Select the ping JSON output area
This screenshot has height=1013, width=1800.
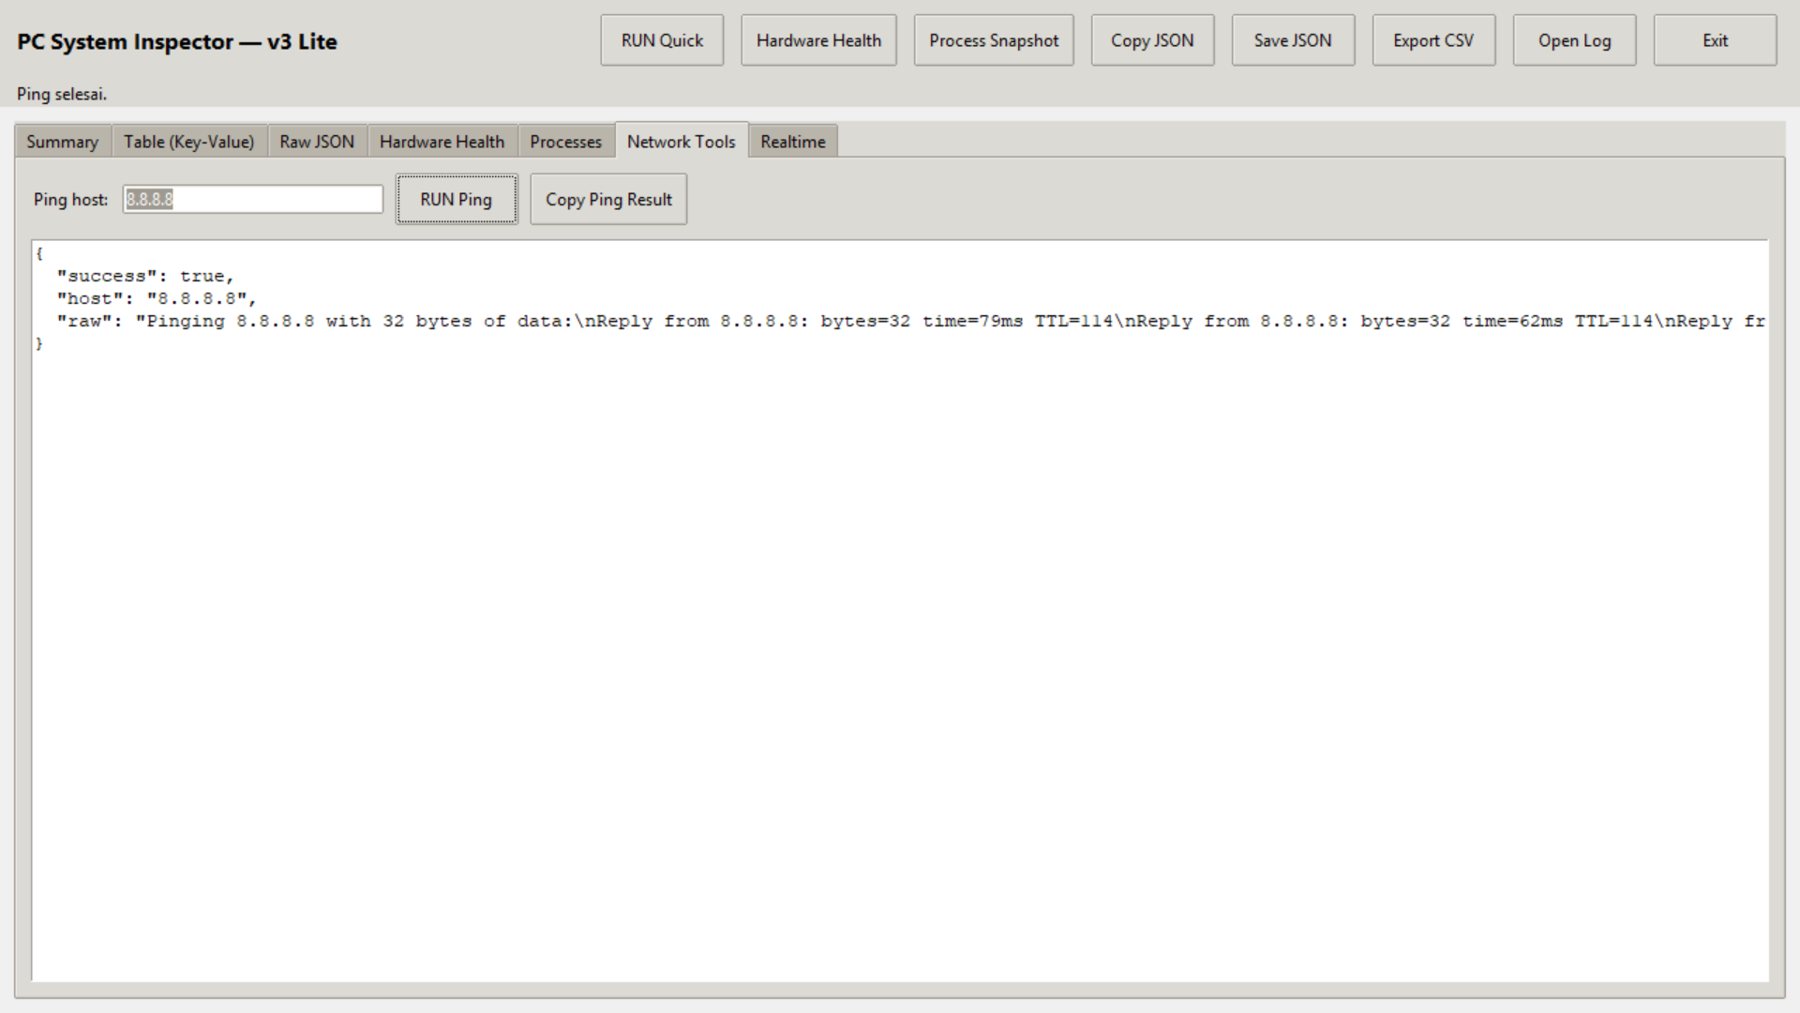(900, 600)
